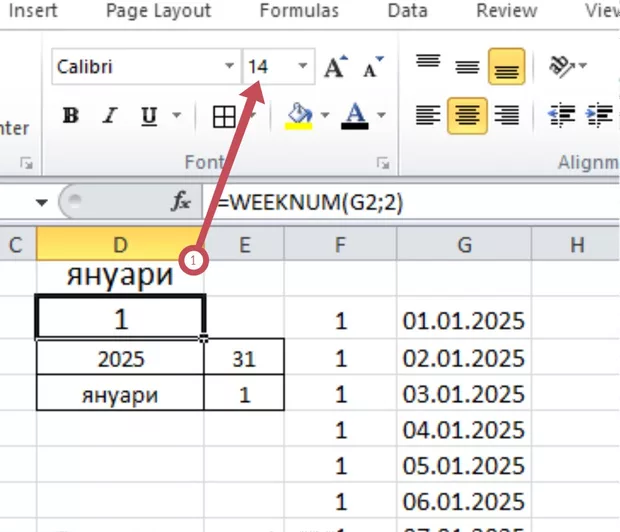Select date cell 02.01.2025
The height and width of the screenshot is (532, 620).
click(464, 358)
